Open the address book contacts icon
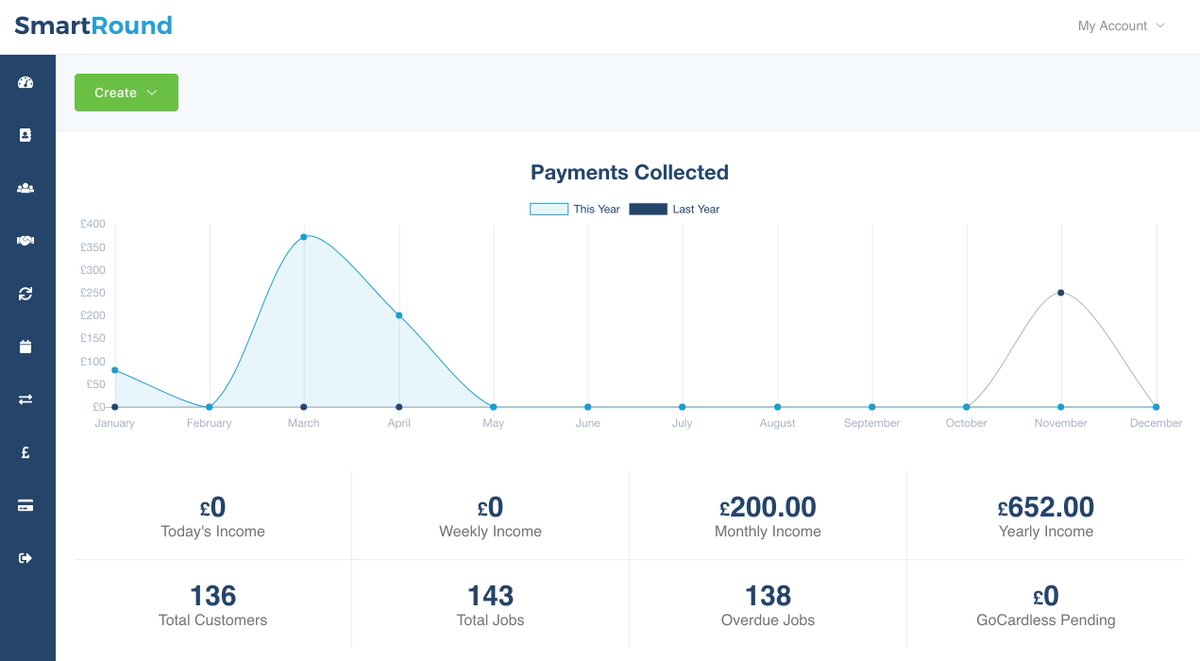The image size is (1200, 661). point(26,135)
